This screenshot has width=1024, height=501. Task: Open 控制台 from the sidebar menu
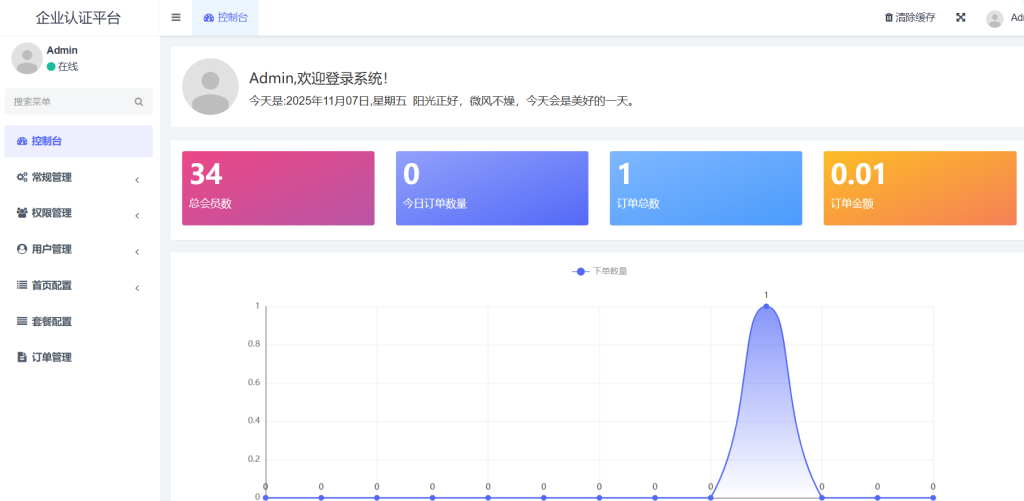[78, 141]
